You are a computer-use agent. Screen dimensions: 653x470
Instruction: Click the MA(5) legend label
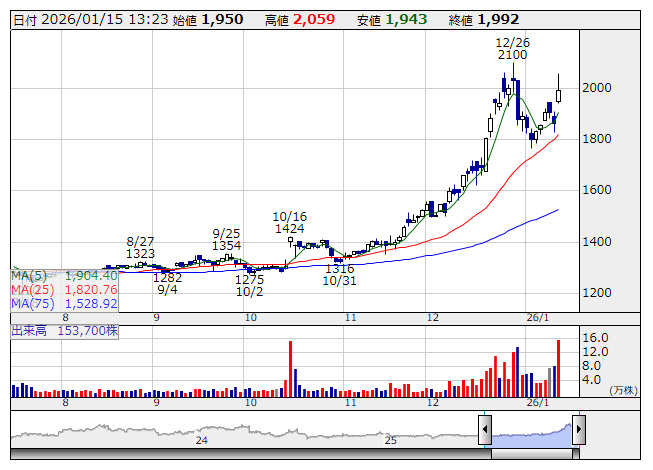click(31, 275)
